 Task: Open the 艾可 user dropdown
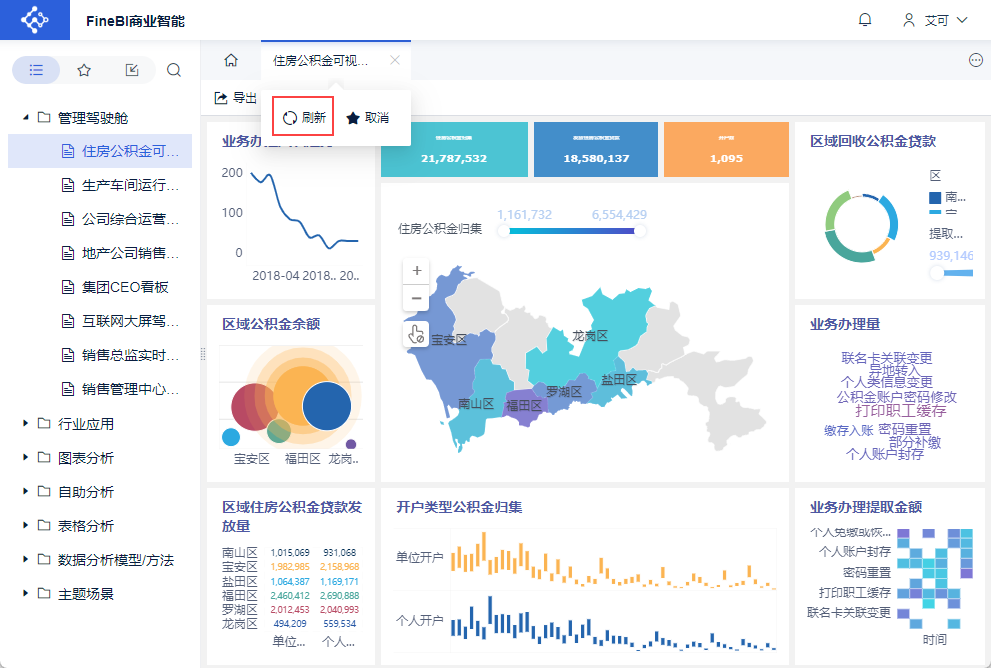pyautogui.click(x=935, y=20)
